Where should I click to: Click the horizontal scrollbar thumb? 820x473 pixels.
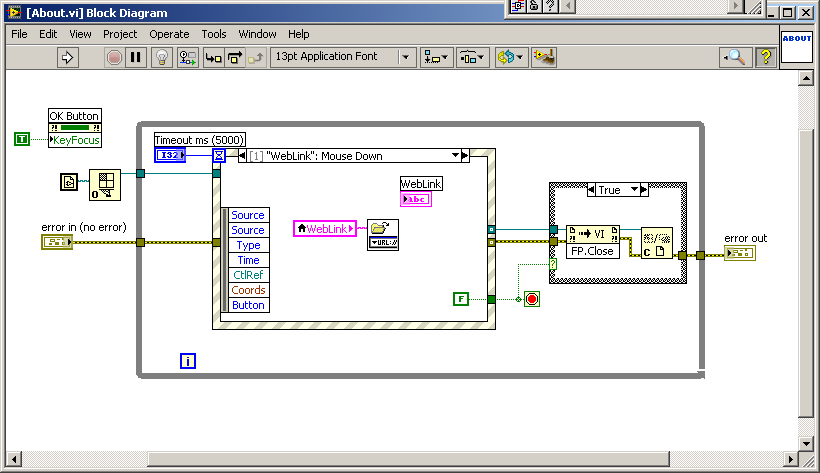pyautogui.click(x=409, y=459)
